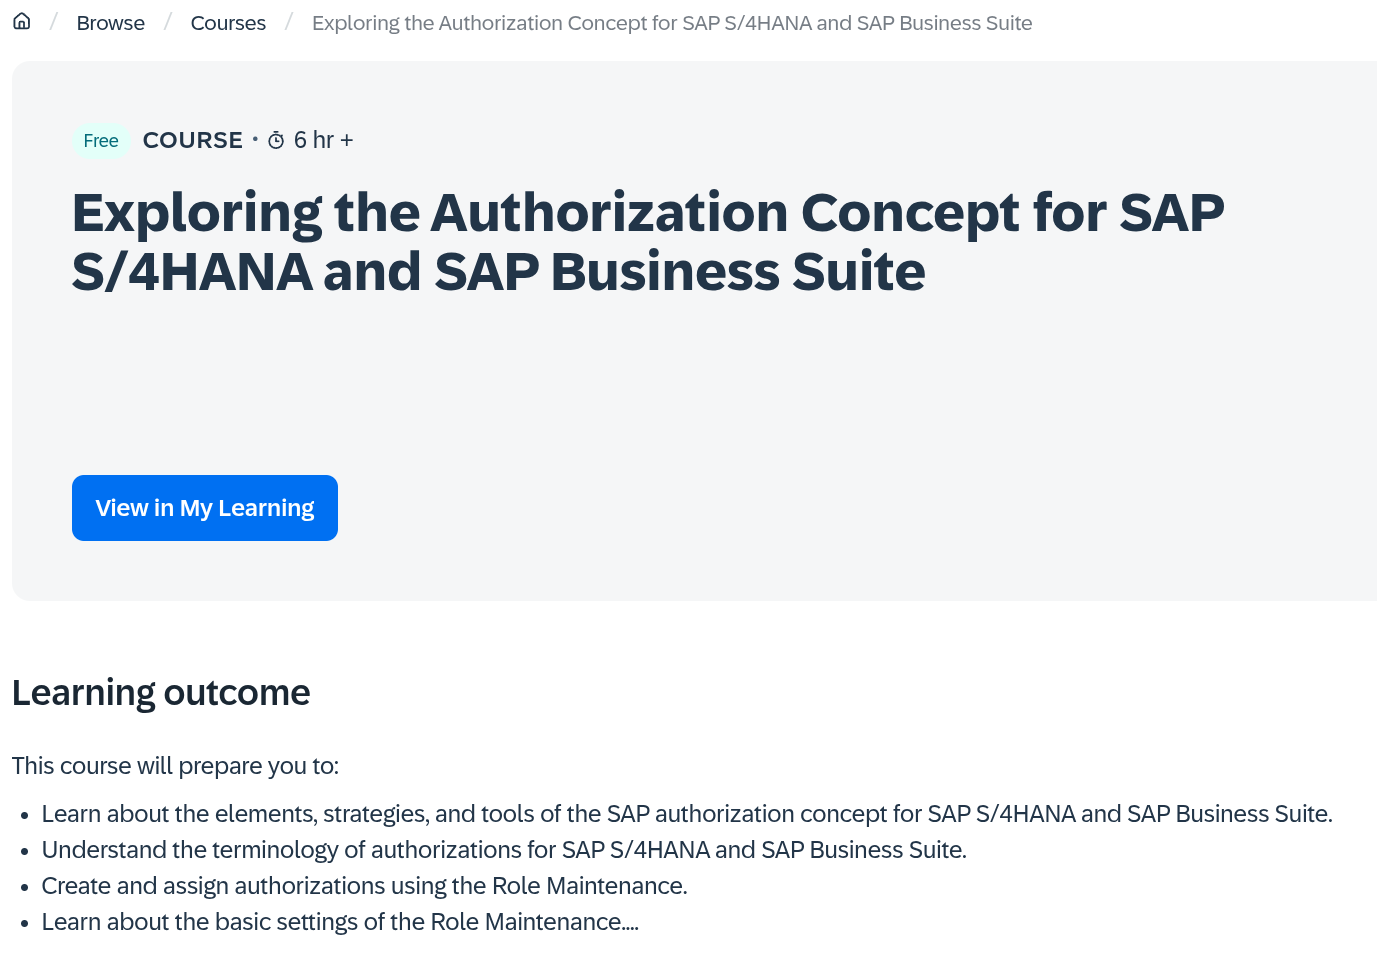The width and height of the screenshot is (1377, 955).
Task: Click the slash between Browse and Courses
Action: 168,22
